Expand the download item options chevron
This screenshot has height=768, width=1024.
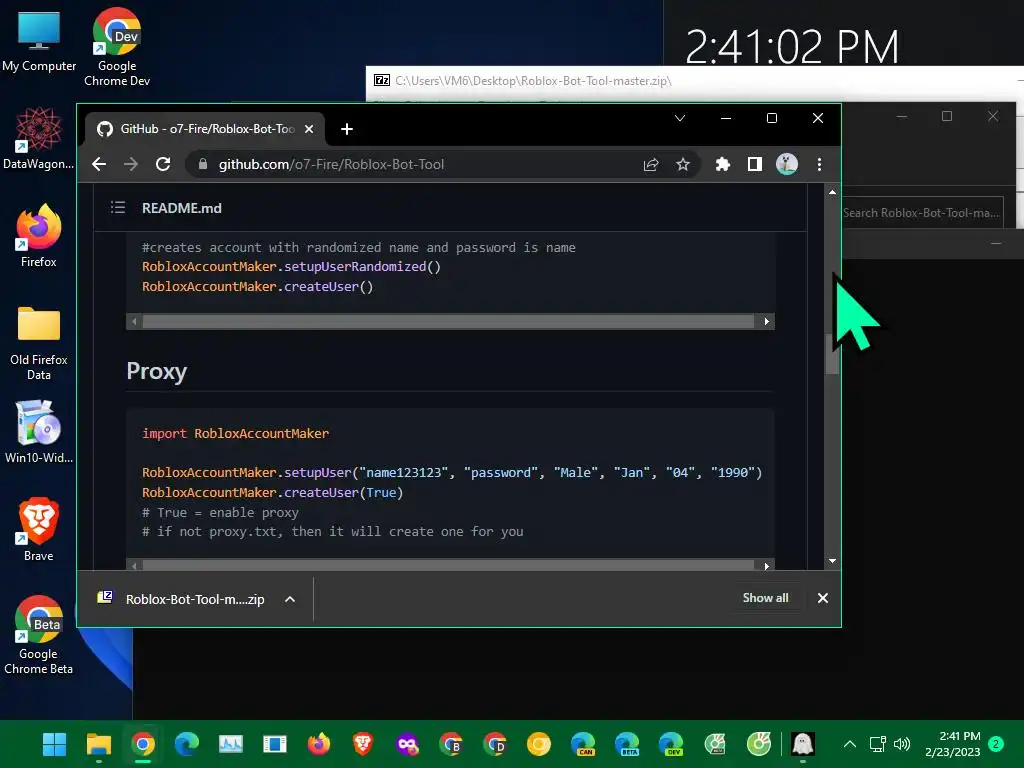pyautogui.click(x=290, y=599)
